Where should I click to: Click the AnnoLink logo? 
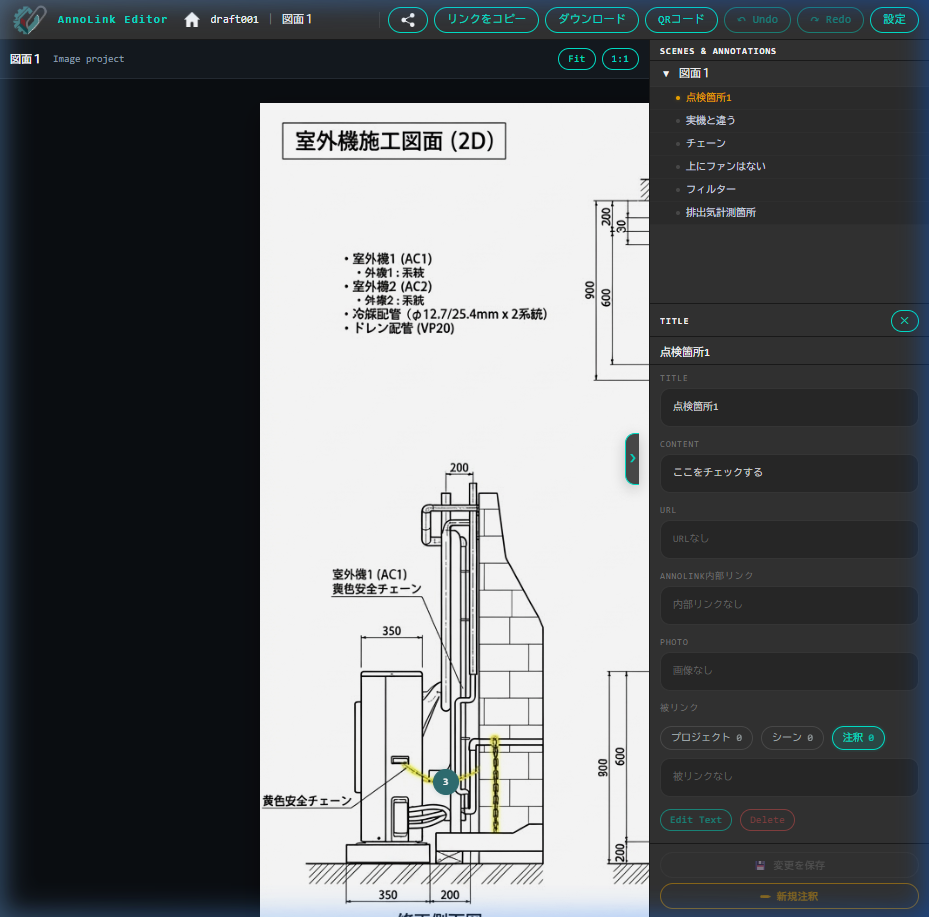pos(28,19)
